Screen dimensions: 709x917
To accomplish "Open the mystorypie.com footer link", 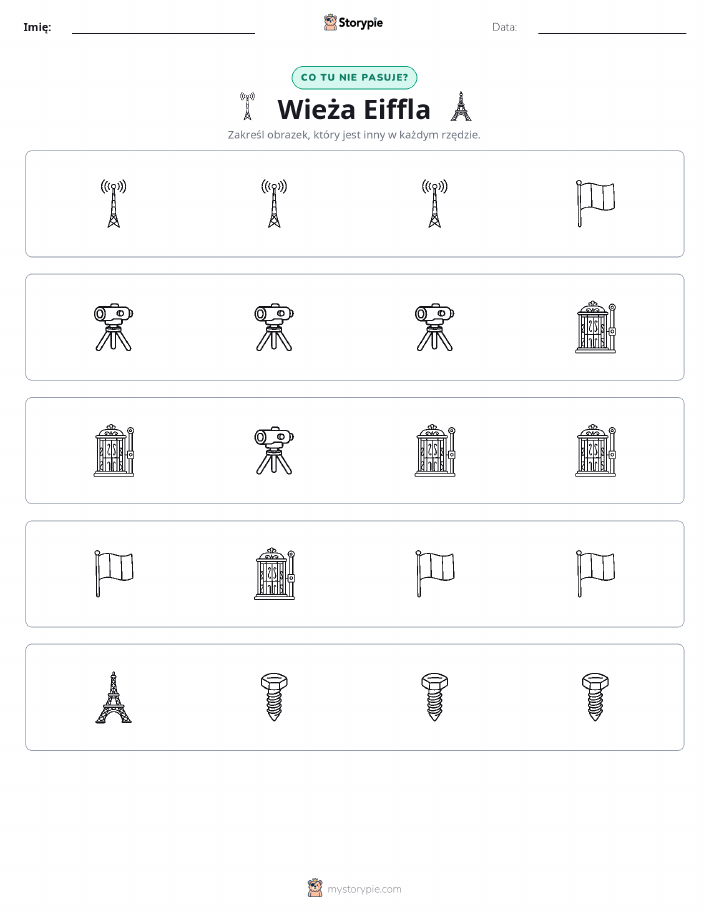I will pos(364,889).
